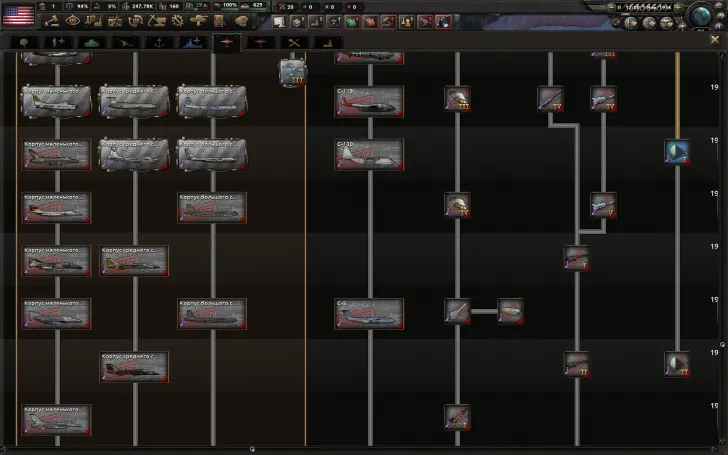The width and height of the screenshot is (728, 455).
Task: Close the research panel with X
Action: (x=715, y=40)
